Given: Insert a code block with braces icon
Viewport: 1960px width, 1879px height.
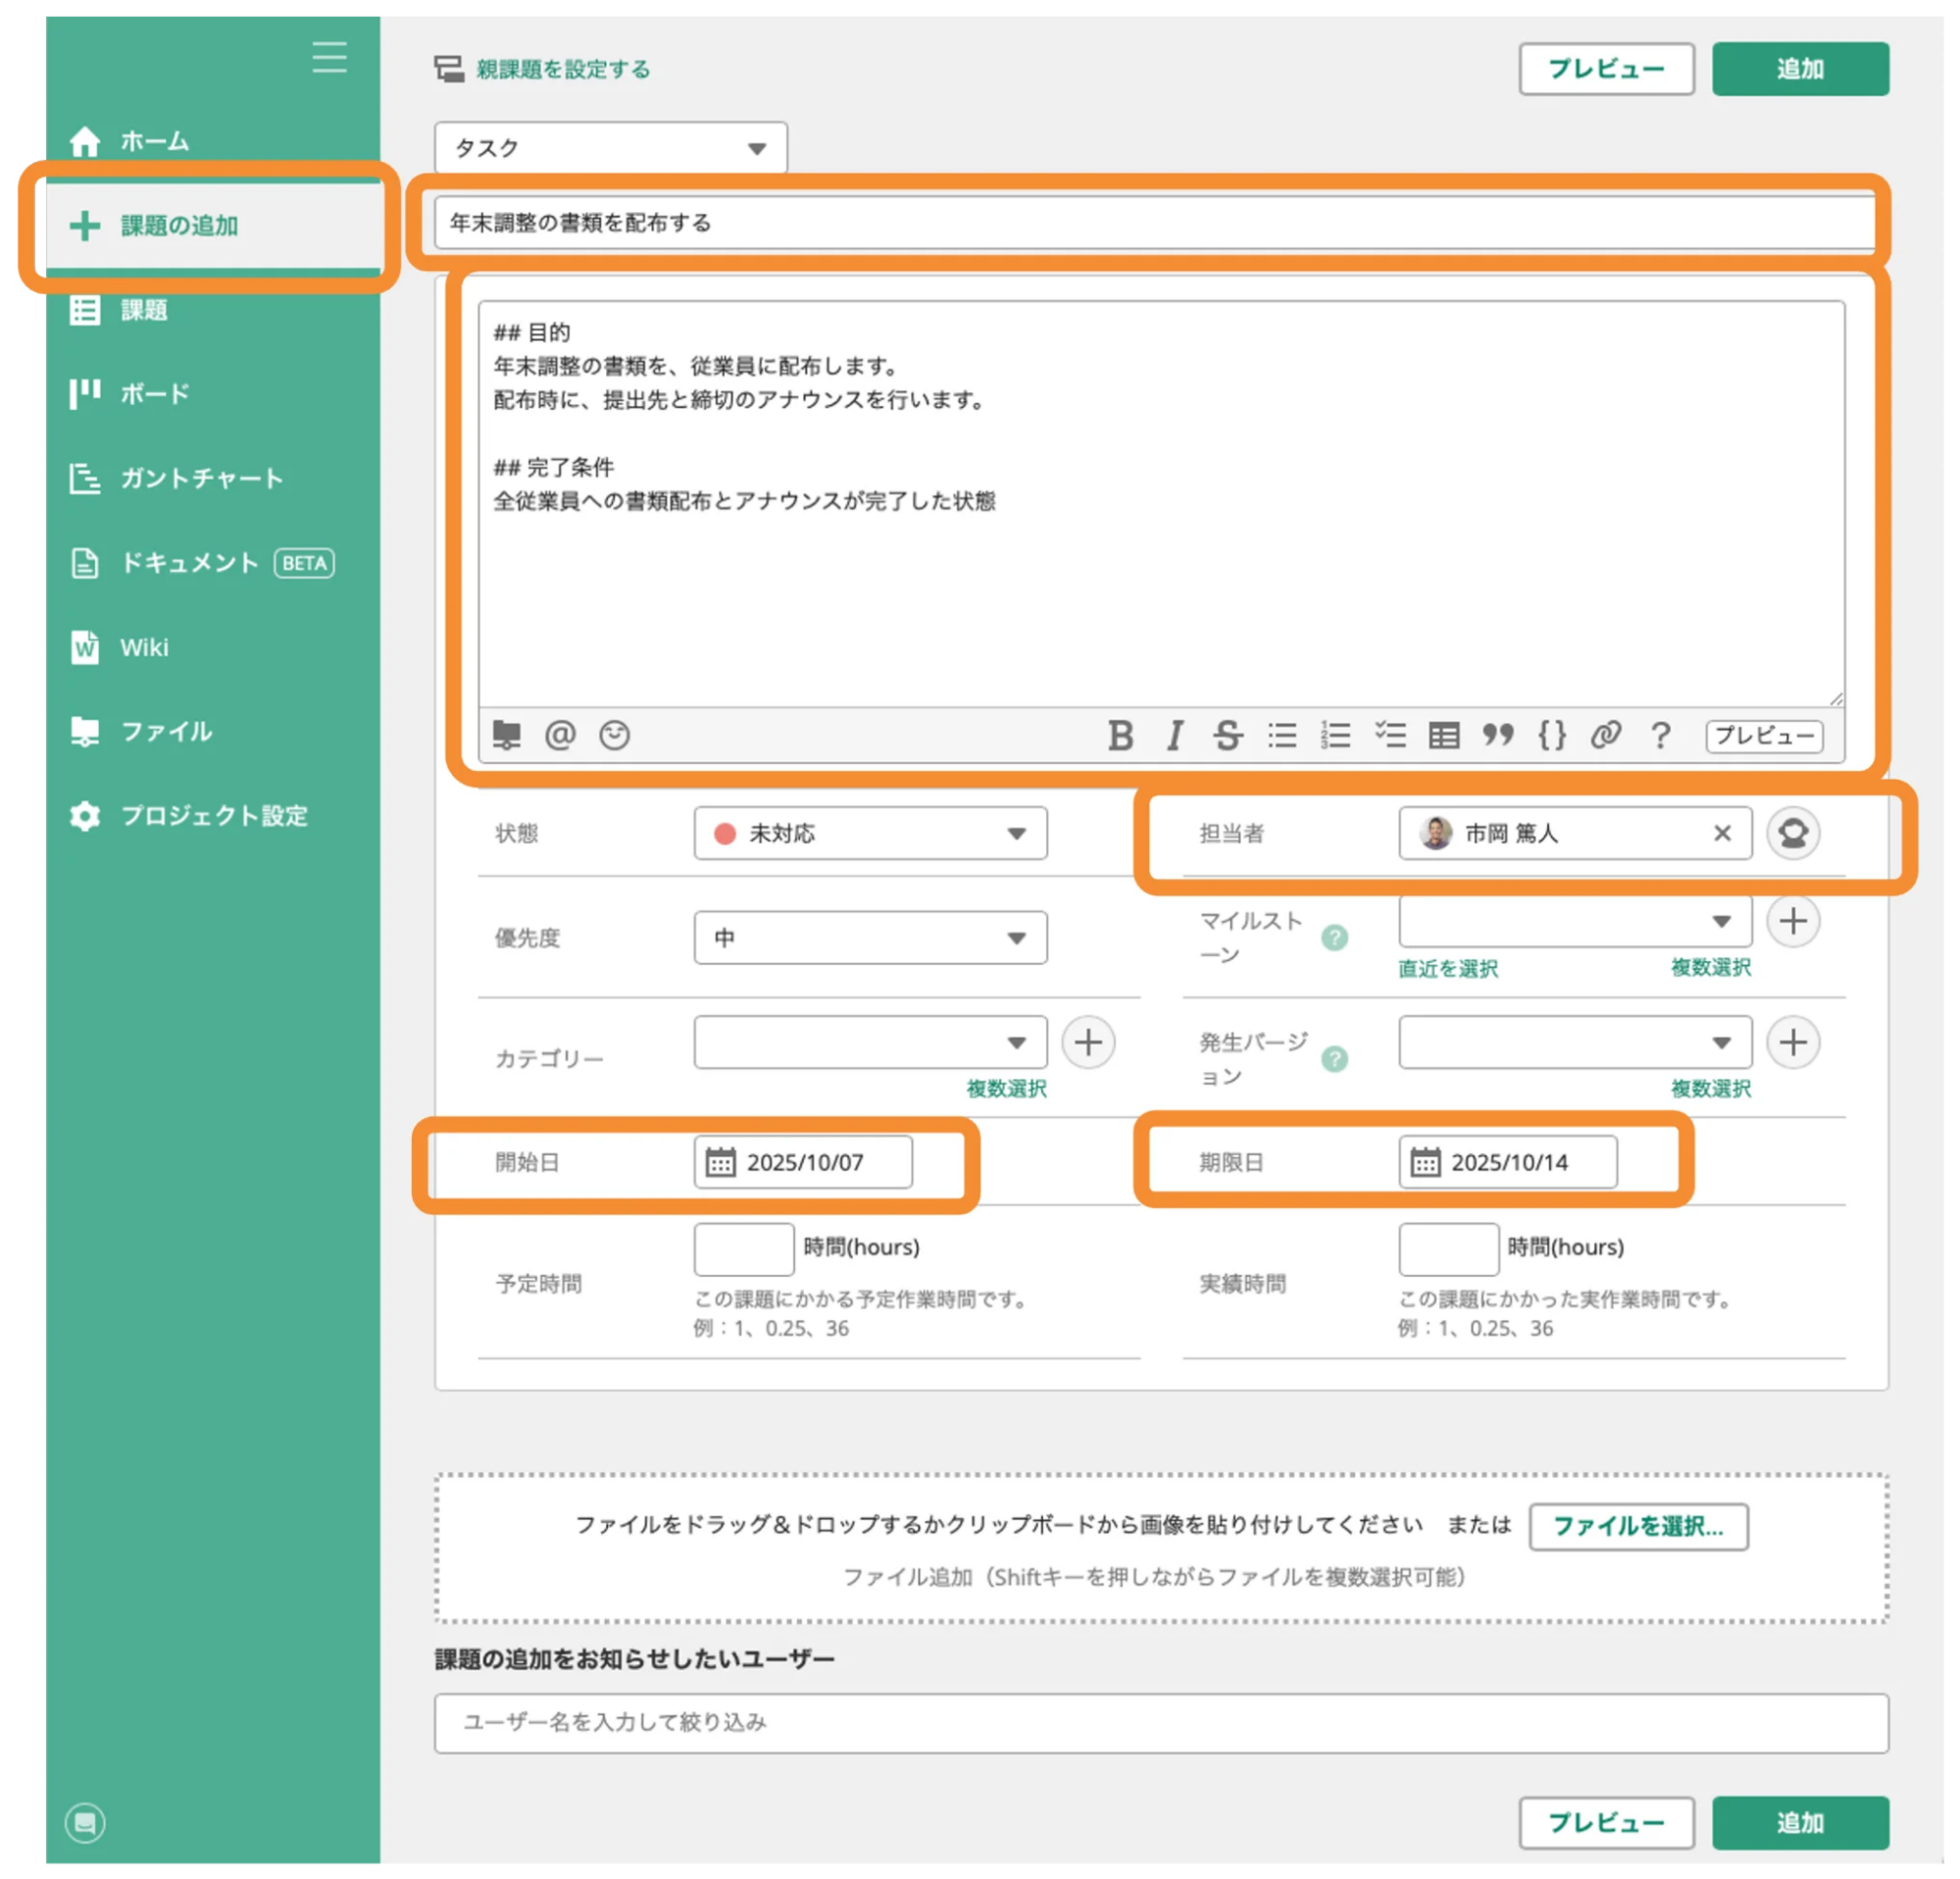Looking at the screenshot, I should pyautogui.click(x=1552, y=735).
